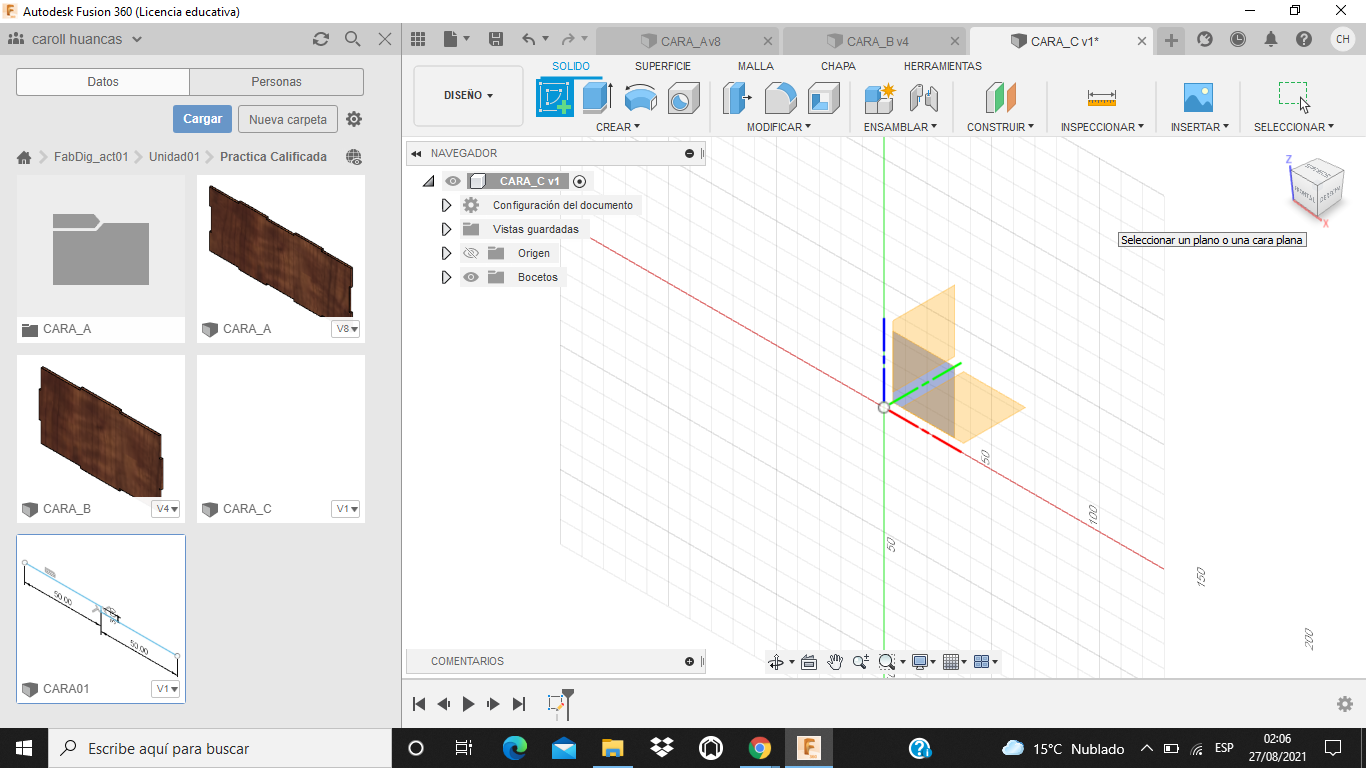This screenshot has width=1366, height=768.
Task: Activate CARA_C v1 component radio button
Action: [x=579, y=181]
